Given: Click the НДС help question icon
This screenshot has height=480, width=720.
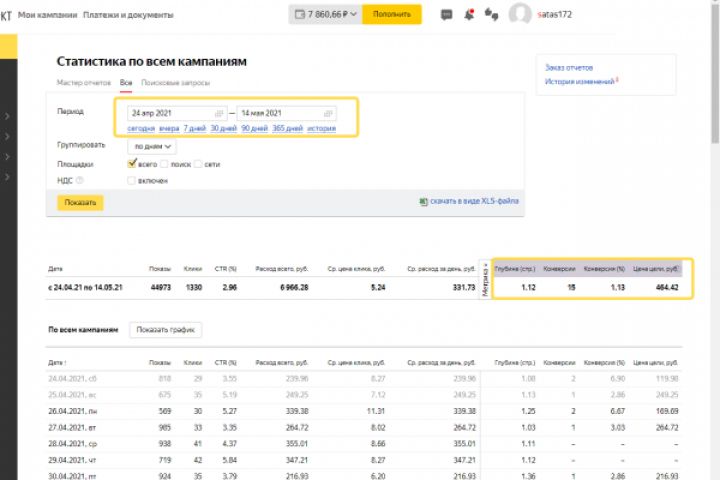Looking at the screenshot, I should [79, 180].
